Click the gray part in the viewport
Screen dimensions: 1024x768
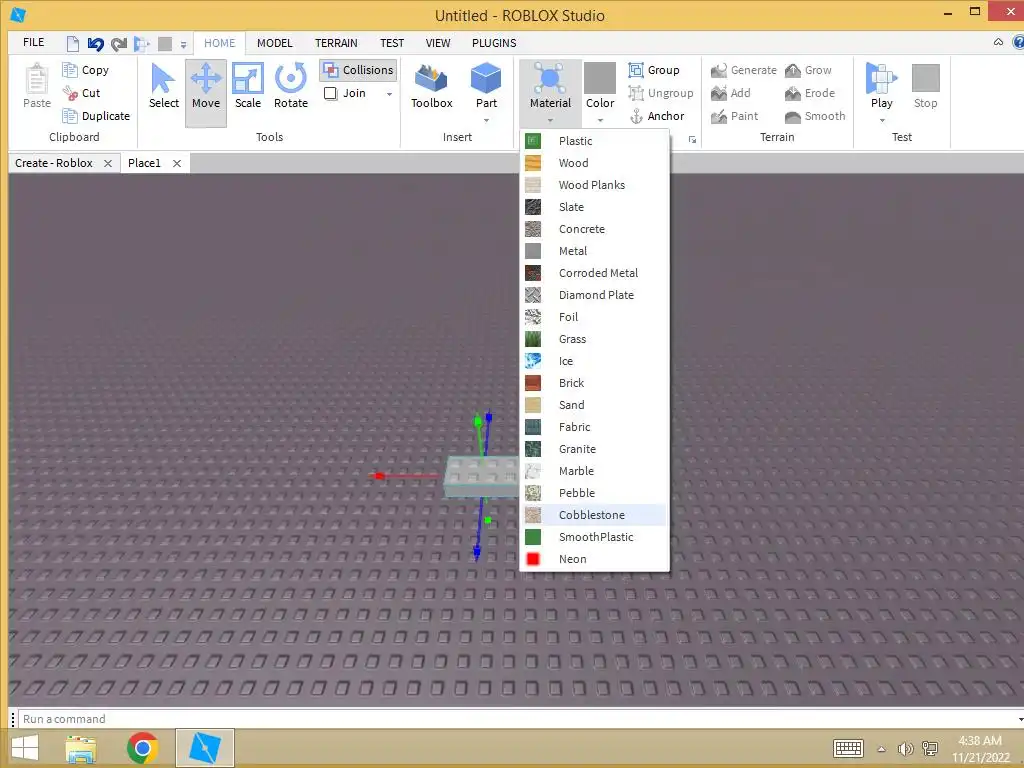click(x=480, y=477)
